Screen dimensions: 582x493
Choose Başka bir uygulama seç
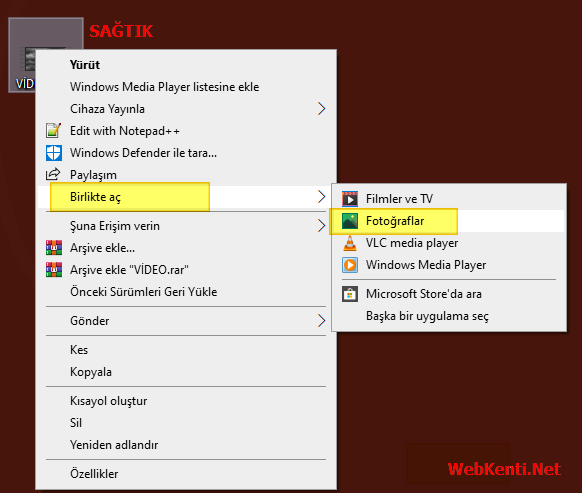click(x=449, y=316)
